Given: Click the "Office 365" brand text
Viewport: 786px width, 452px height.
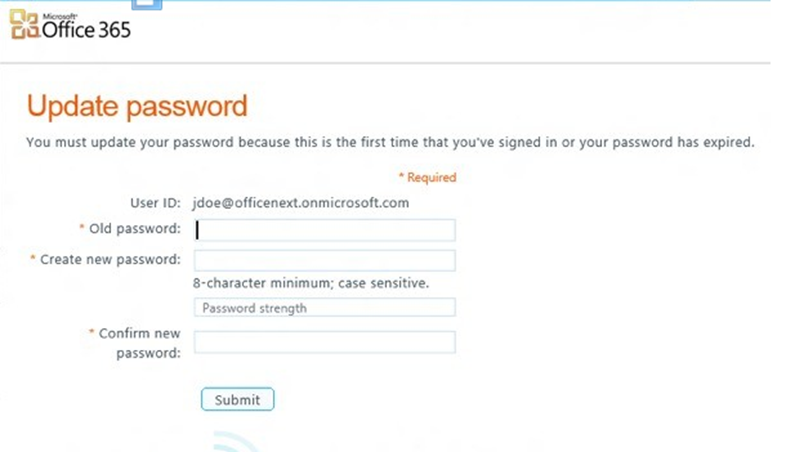Looking at the screenshot, I should [x=87, y=29].
